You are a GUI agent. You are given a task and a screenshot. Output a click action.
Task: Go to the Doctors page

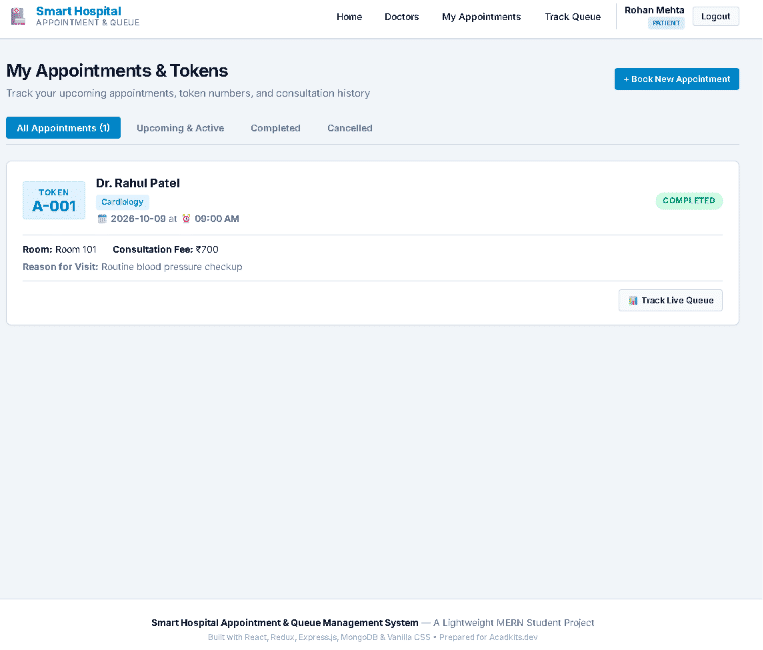click(401, 17)
